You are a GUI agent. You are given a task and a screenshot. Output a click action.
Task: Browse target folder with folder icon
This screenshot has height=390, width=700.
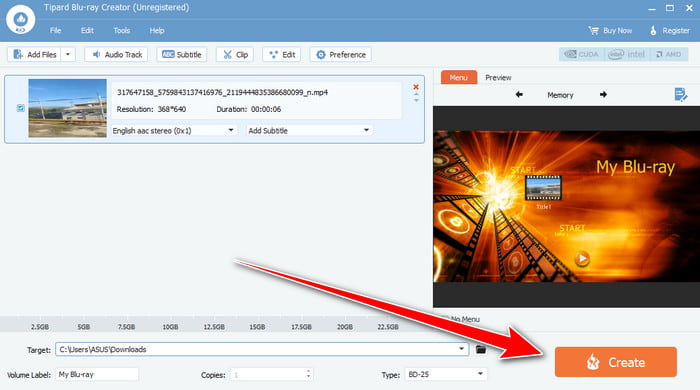480,349
